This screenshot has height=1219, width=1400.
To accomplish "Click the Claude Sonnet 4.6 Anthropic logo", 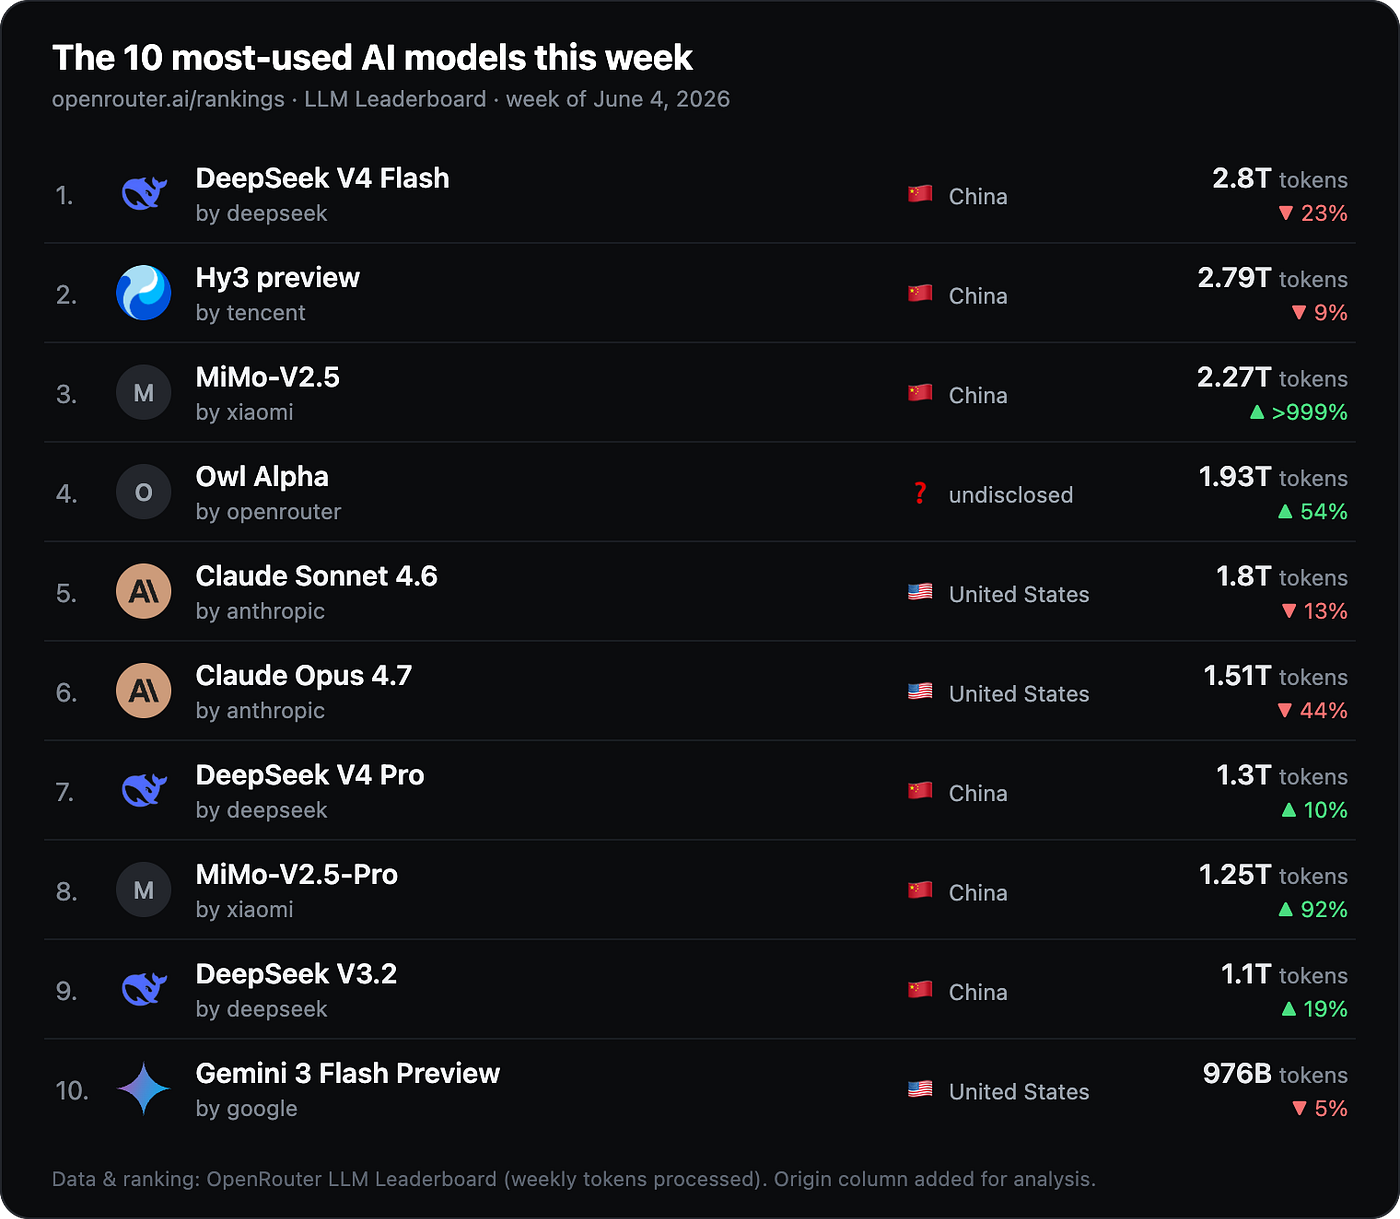I will (x=144, y=592).
